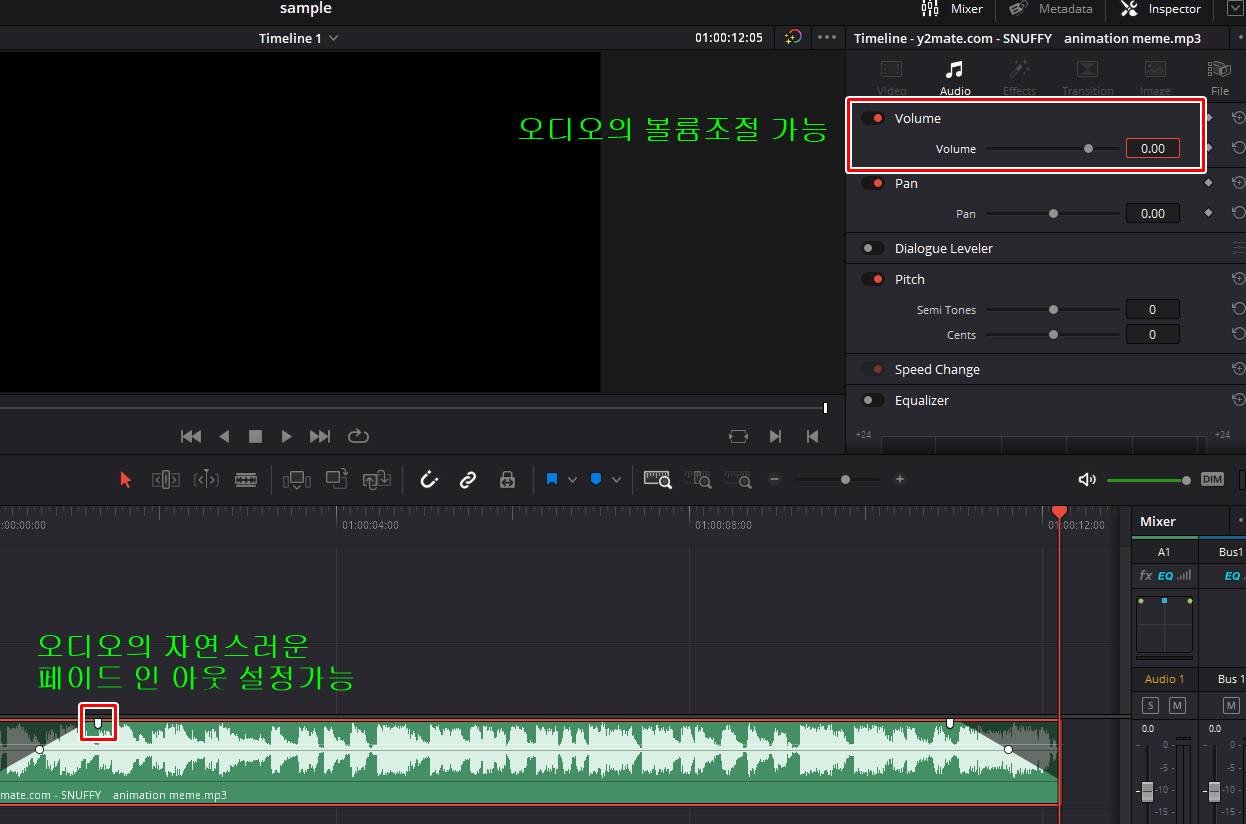
Task: Click the Cents value field
Action: click(x=1152, y=335)
